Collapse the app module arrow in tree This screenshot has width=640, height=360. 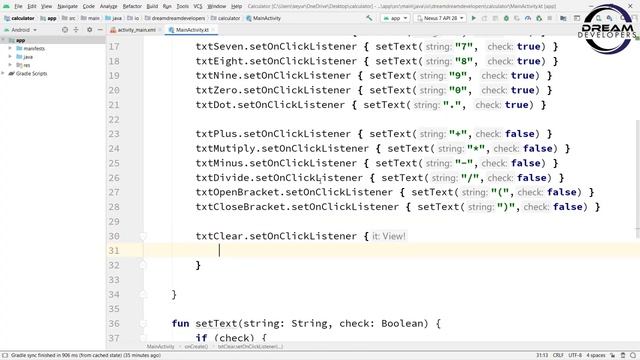pos(3,40)
